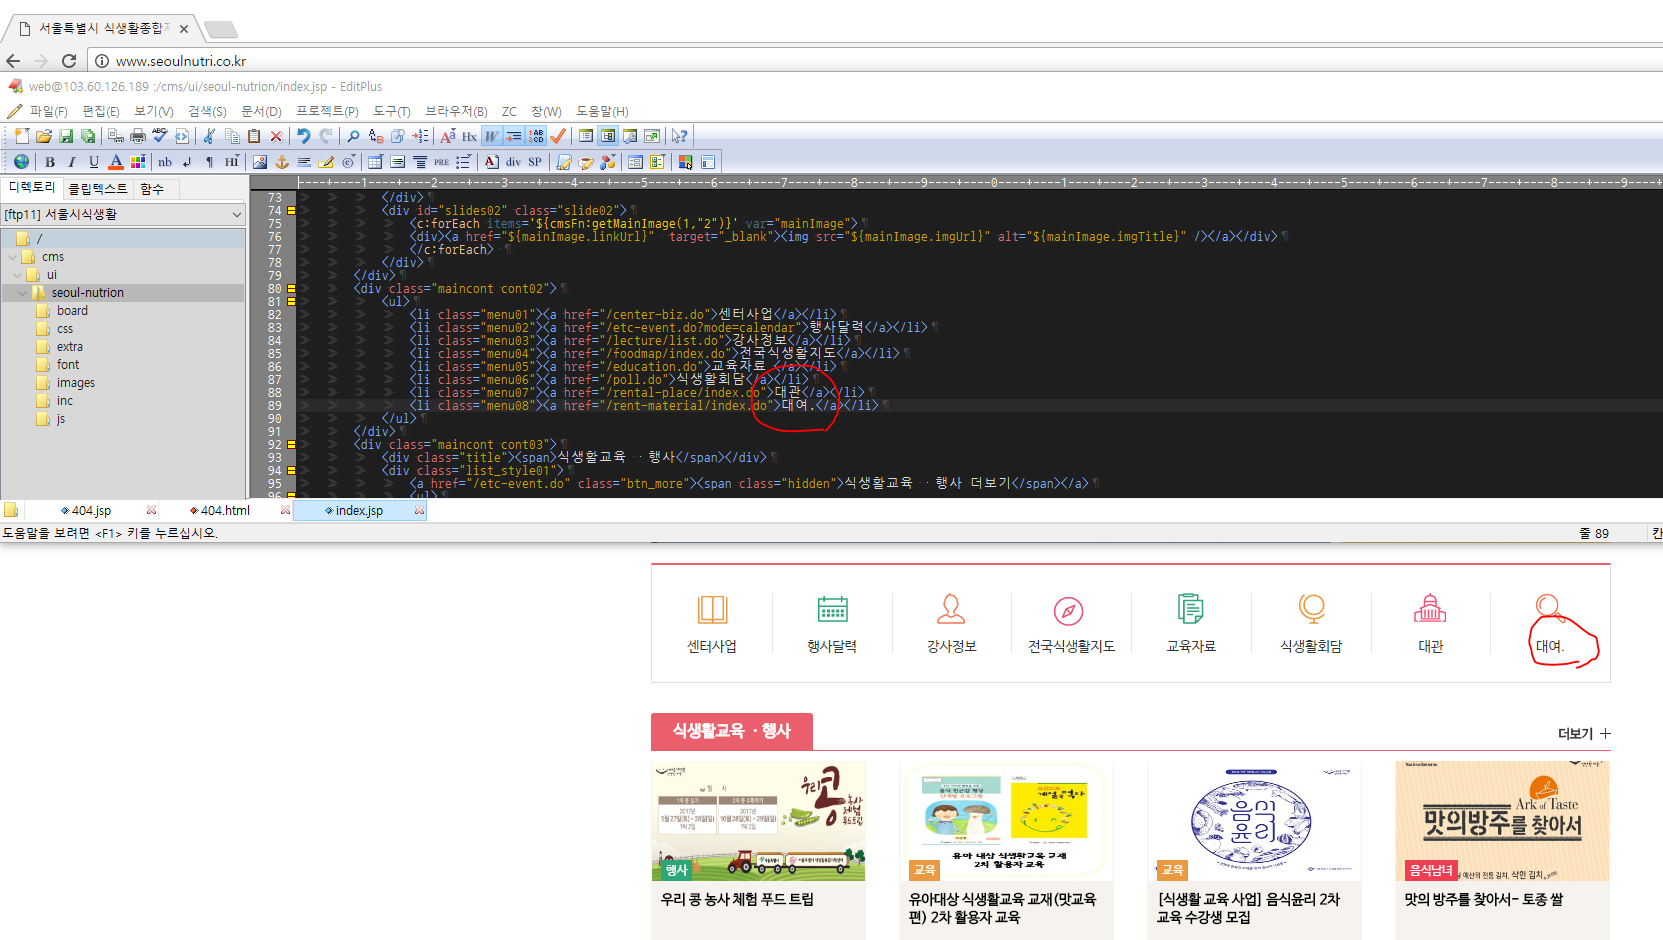Switch to the 404.html document tab

225,510
